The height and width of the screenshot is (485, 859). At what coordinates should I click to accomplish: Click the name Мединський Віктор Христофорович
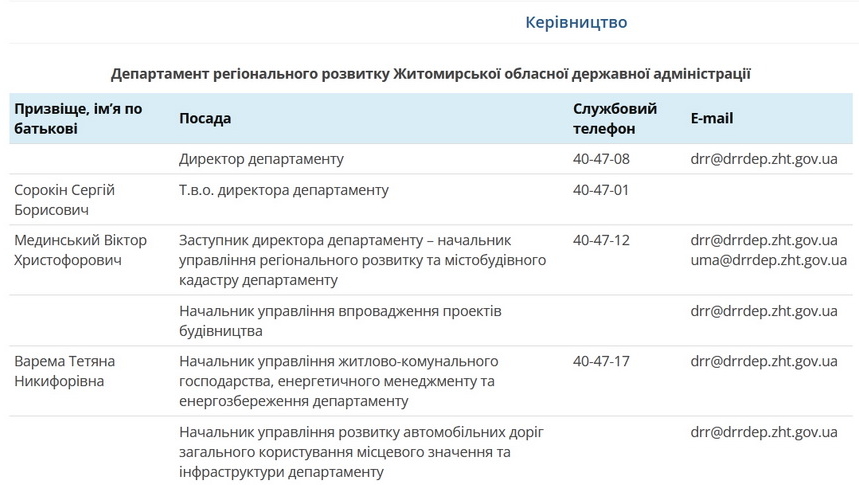[80, 250]
